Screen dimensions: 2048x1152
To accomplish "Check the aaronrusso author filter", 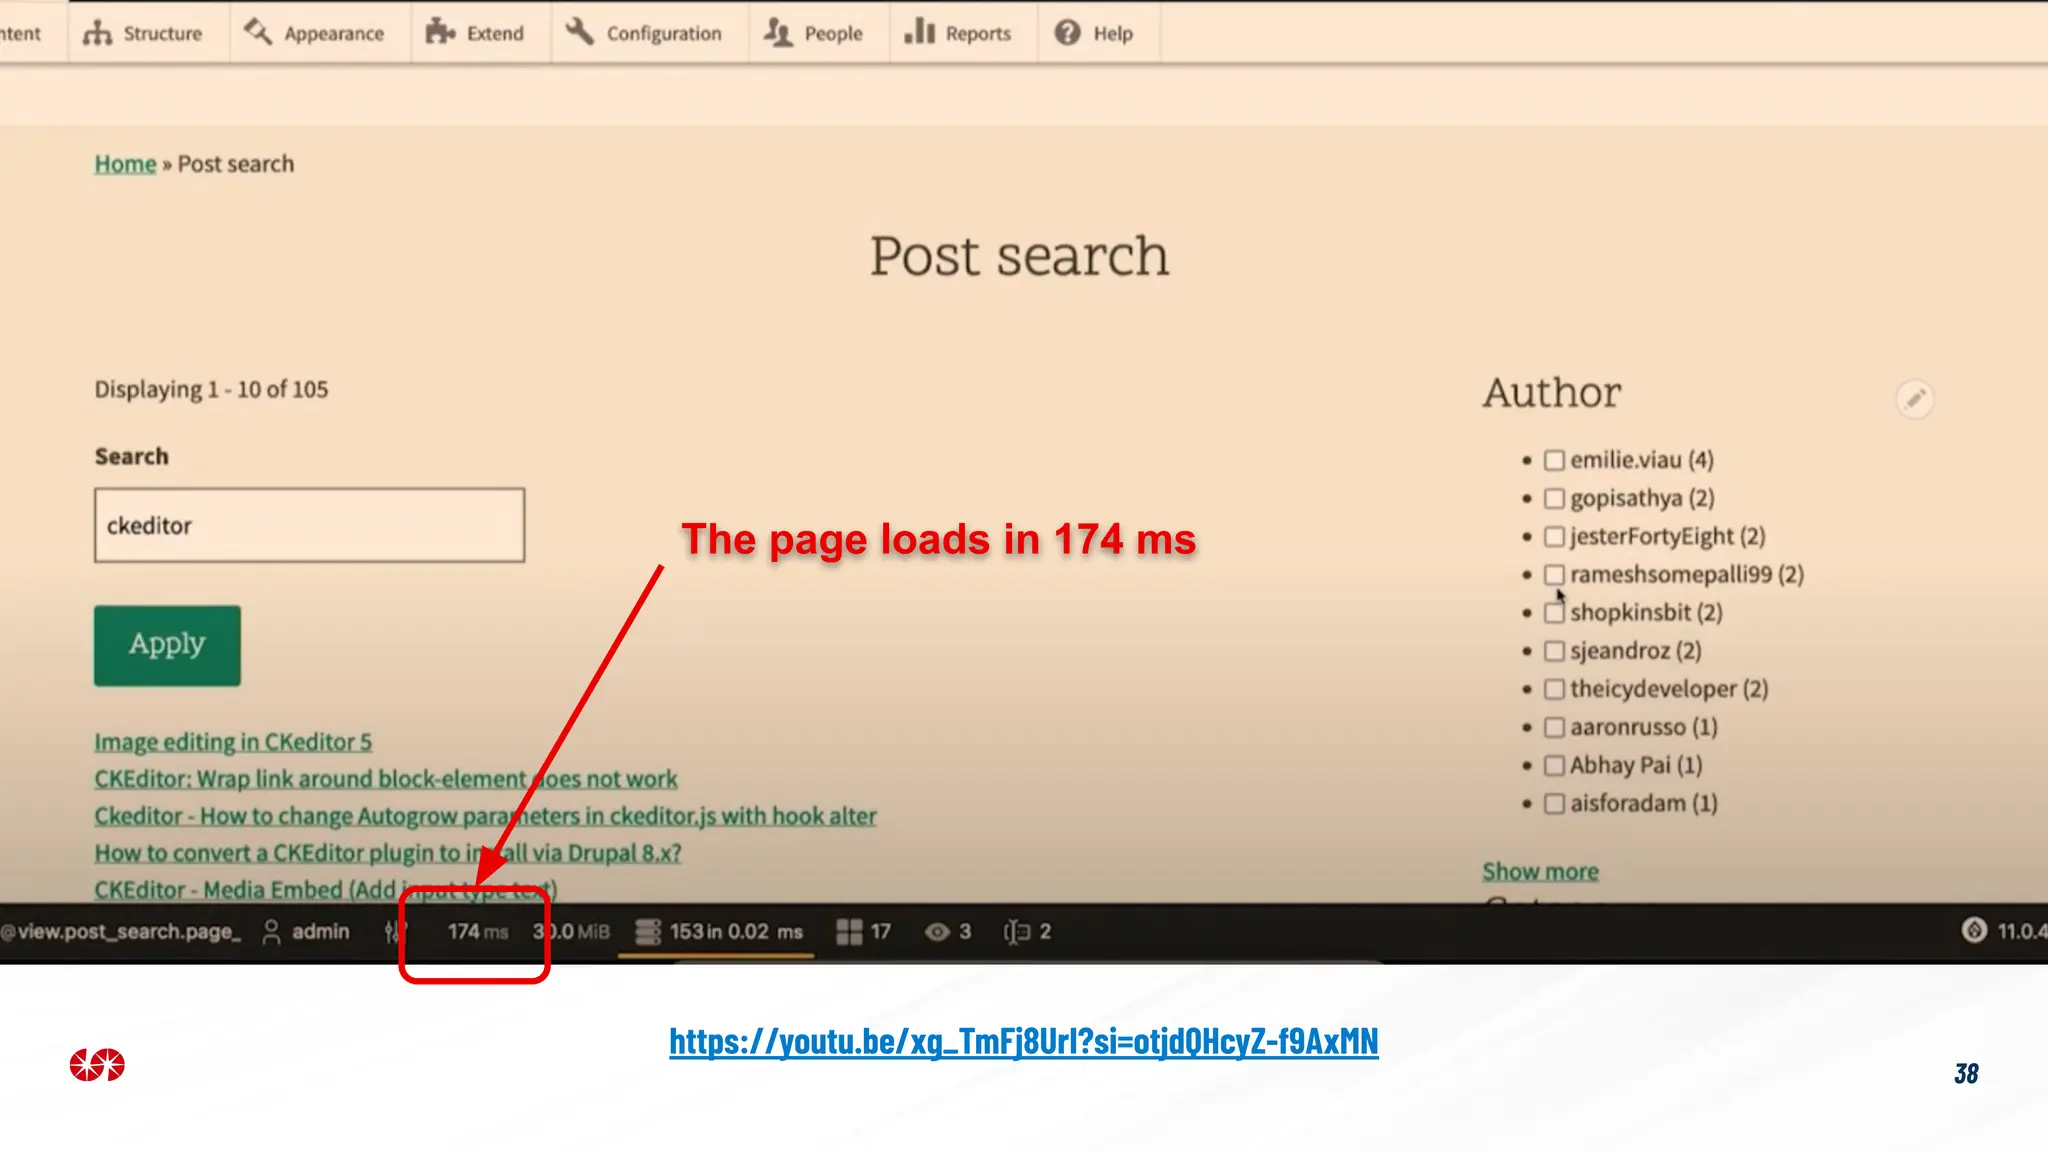I will tap(1554, 727).
